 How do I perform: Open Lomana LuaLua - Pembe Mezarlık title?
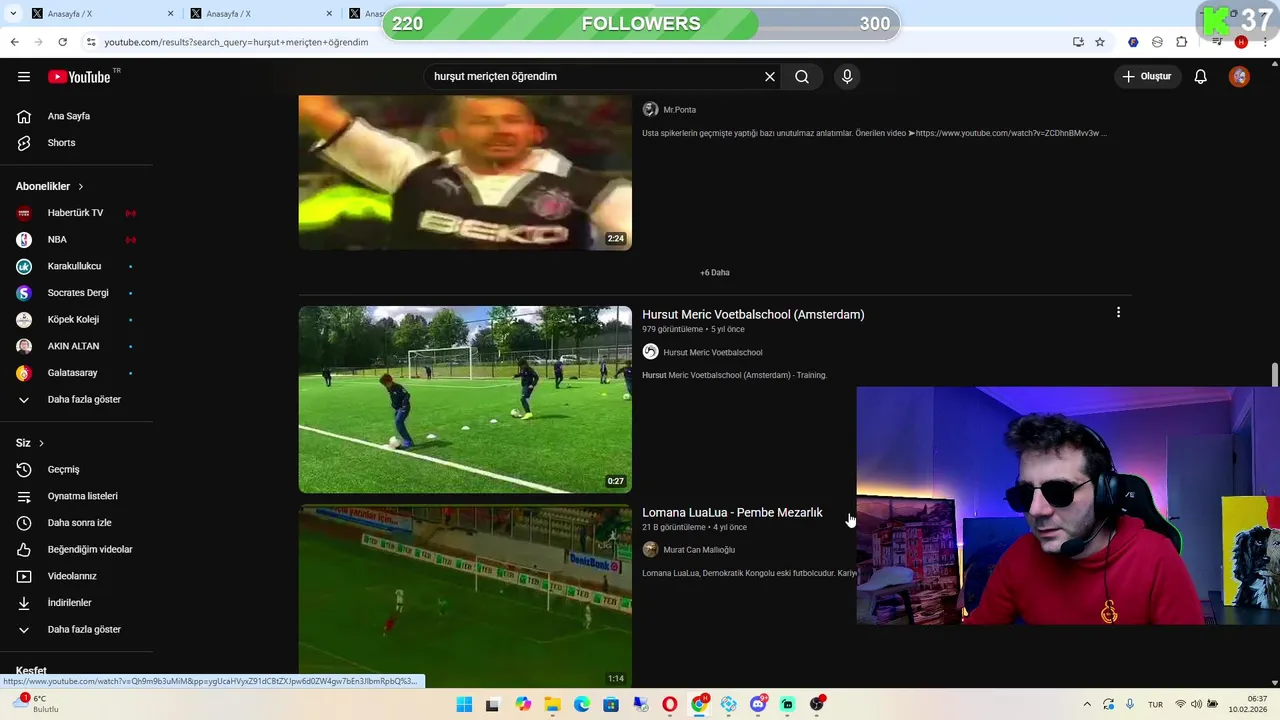732,512
